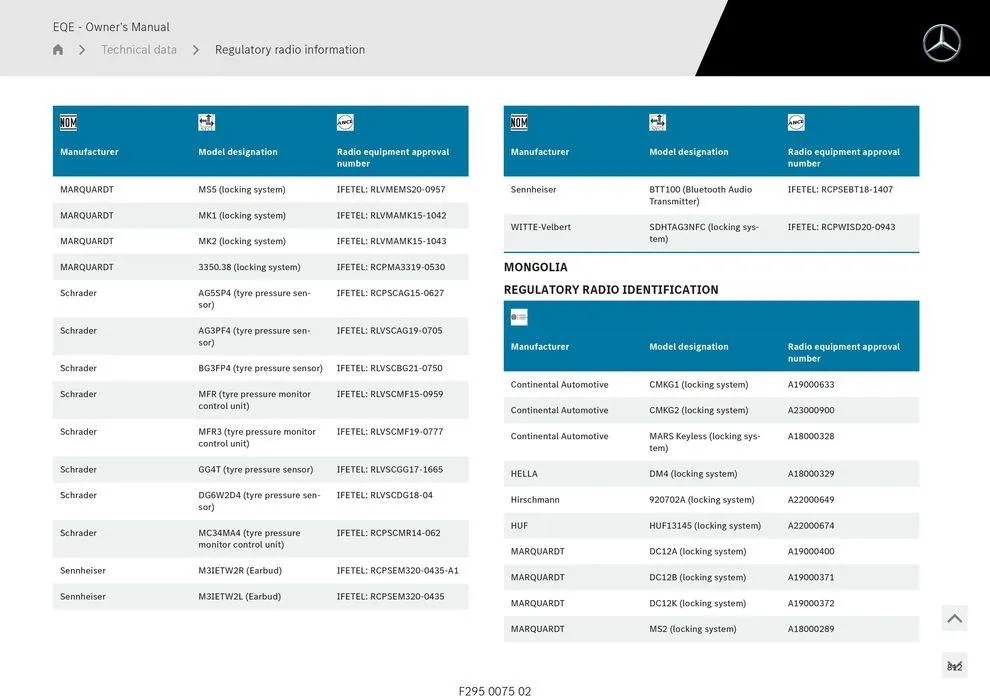Click the HELLA DM4 locking system row
This screenshot has width=990, height=700.
711,474
